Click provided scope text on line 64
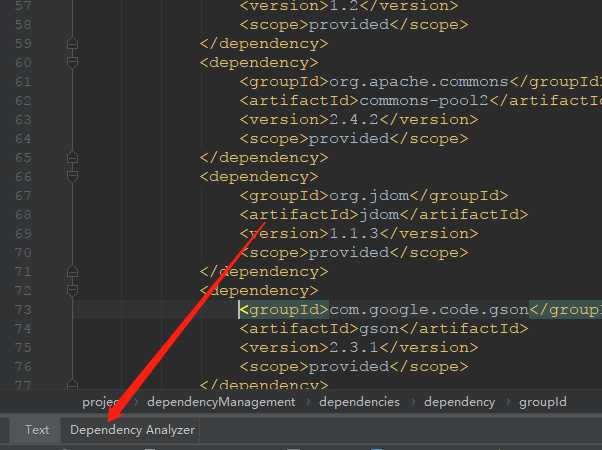 349,139
